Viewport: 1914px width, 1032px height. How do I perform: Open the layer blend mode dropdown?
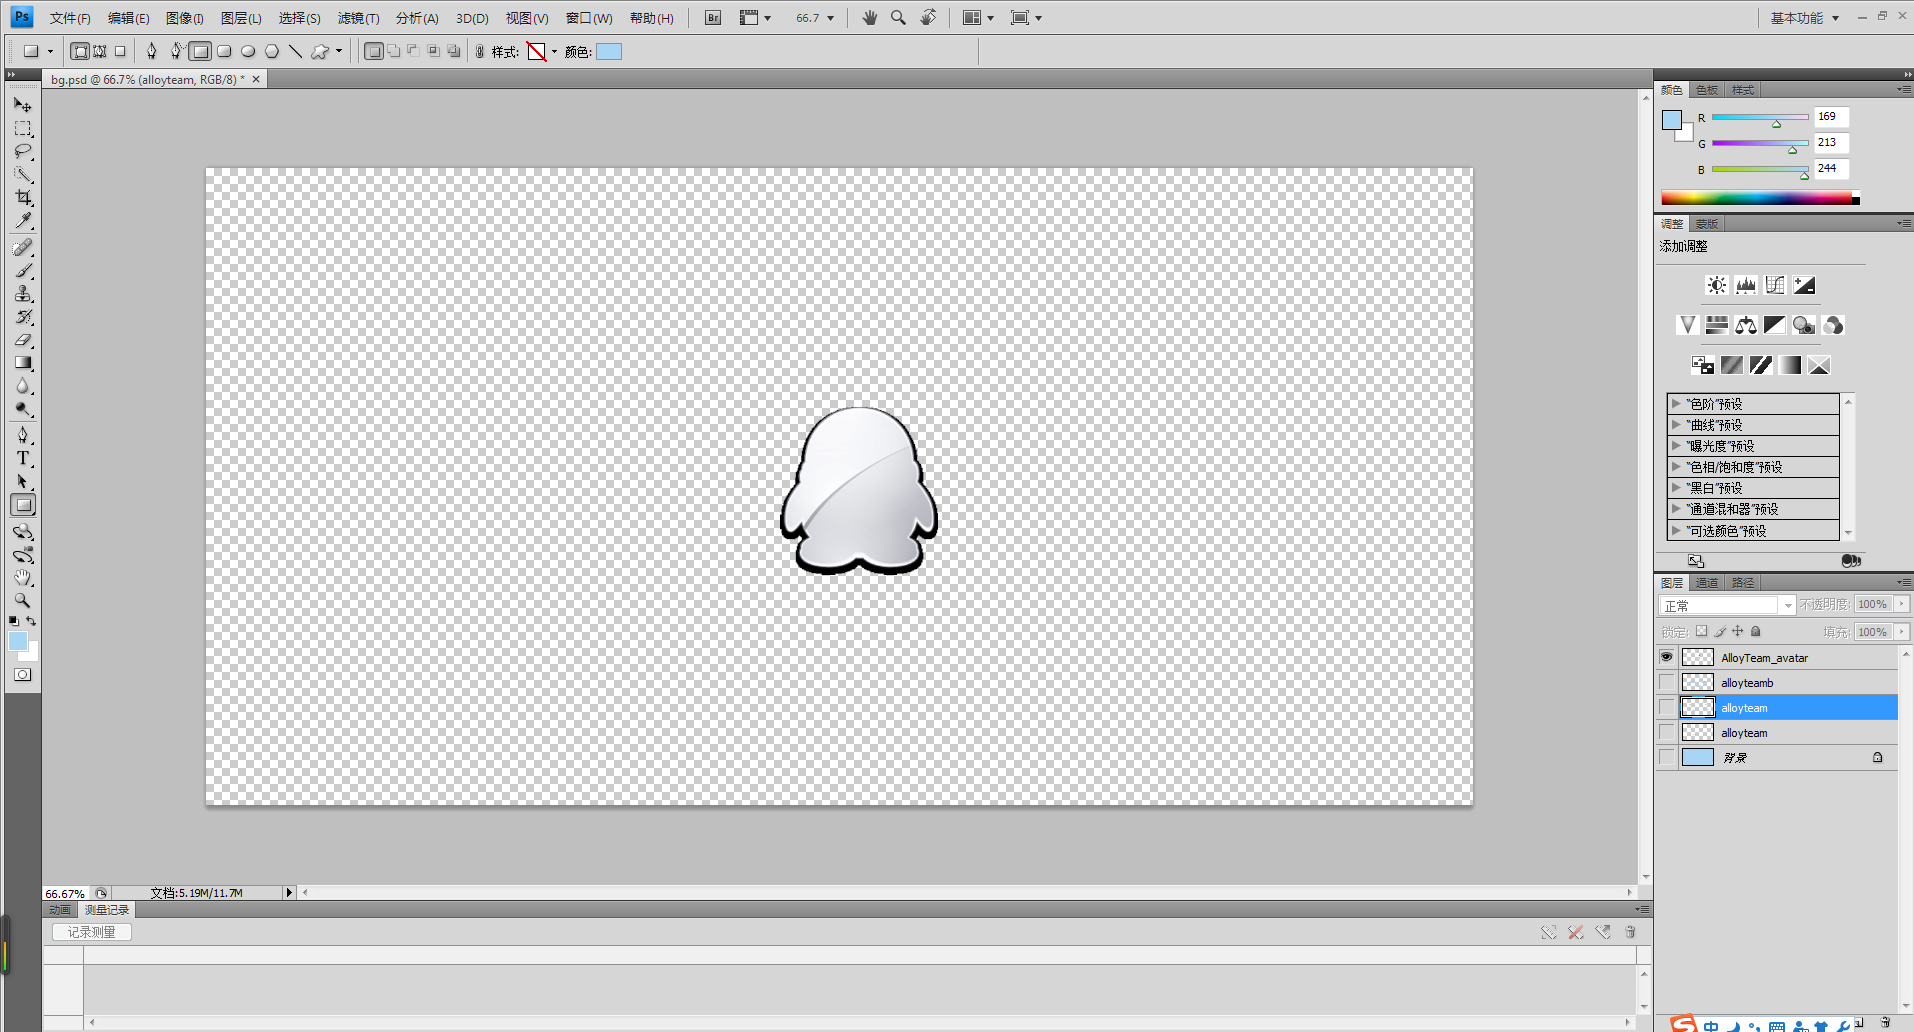point(1728,606)
